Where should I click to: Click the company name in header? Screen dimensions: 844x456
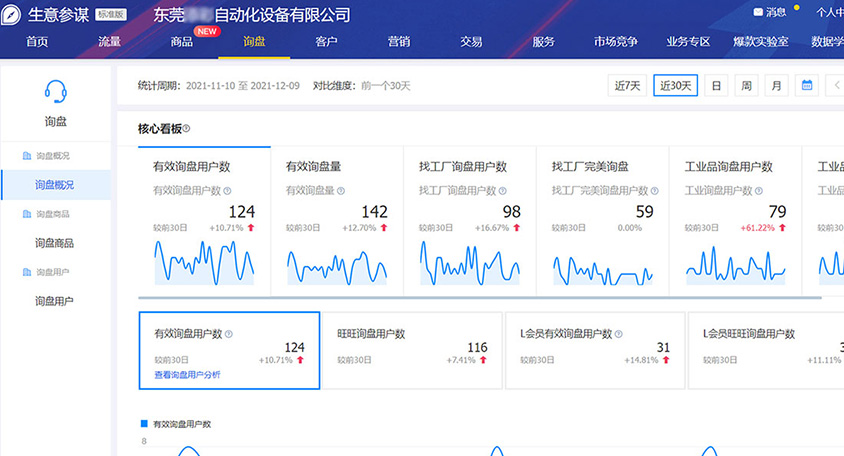252,15
